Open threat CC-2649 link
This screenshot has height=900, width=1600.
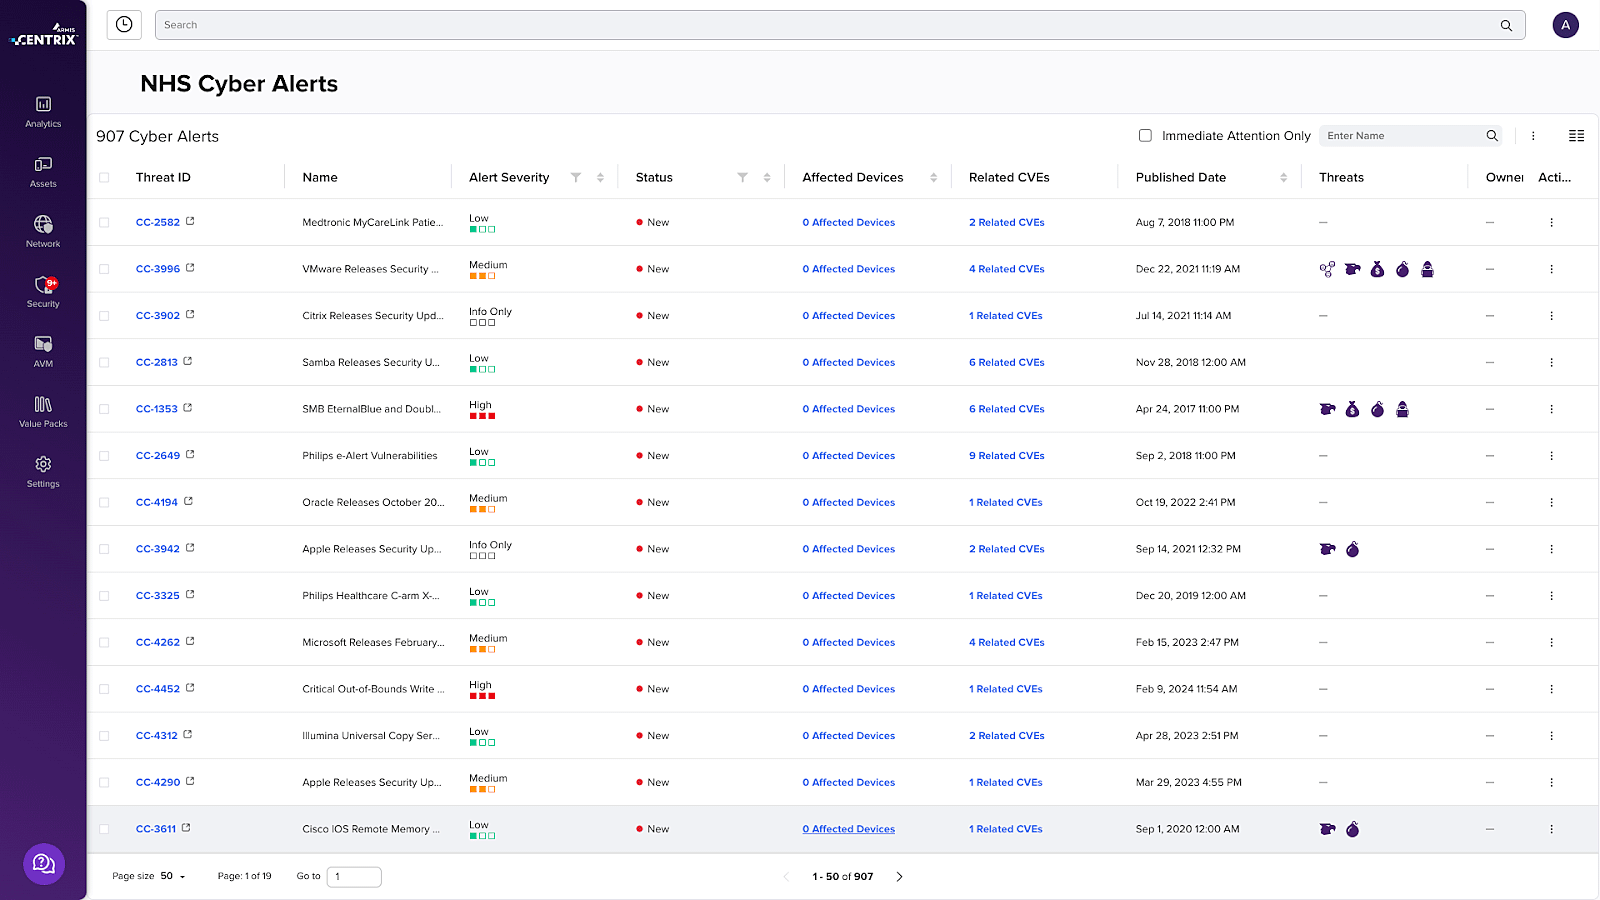click(x=158, y=455)
